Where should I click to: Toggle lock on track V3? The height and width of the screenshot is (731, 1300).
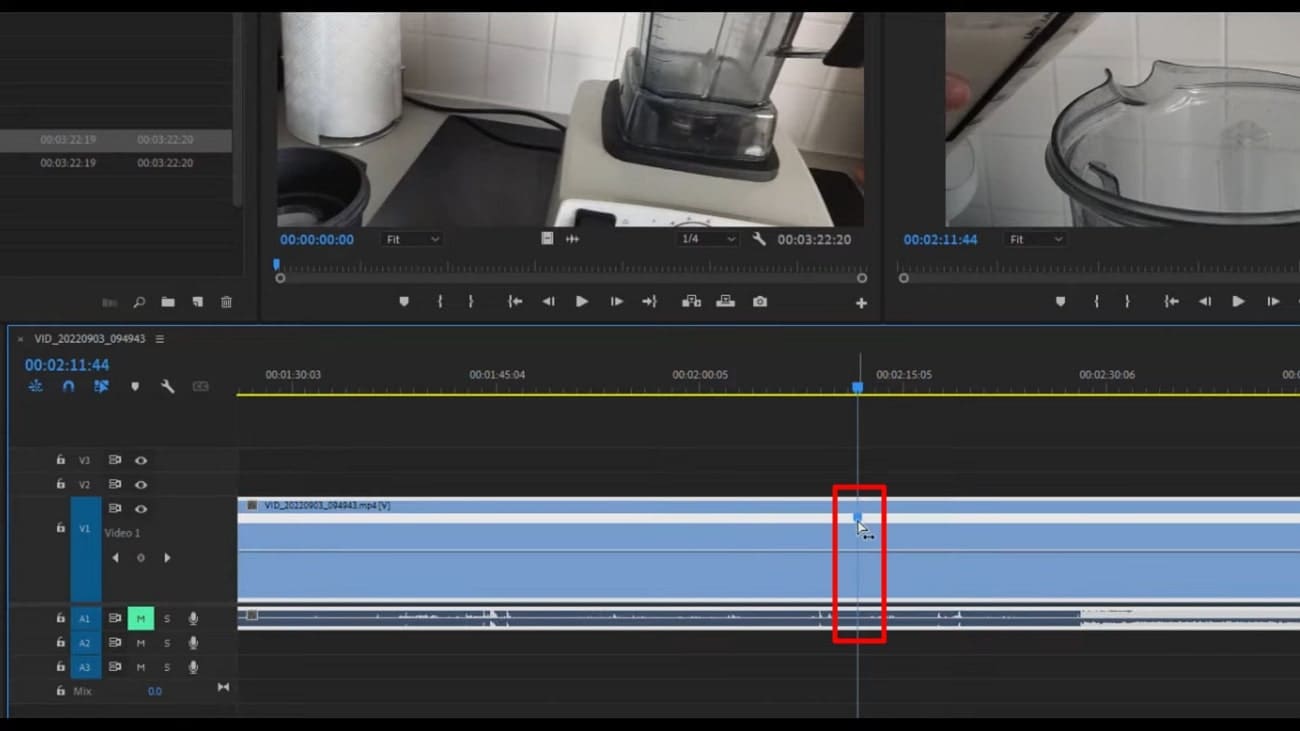60,460
